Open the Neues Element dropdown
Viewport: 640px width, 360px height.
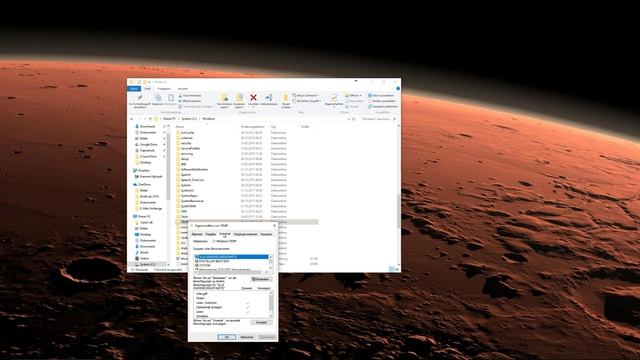click(x=306, y=96)
